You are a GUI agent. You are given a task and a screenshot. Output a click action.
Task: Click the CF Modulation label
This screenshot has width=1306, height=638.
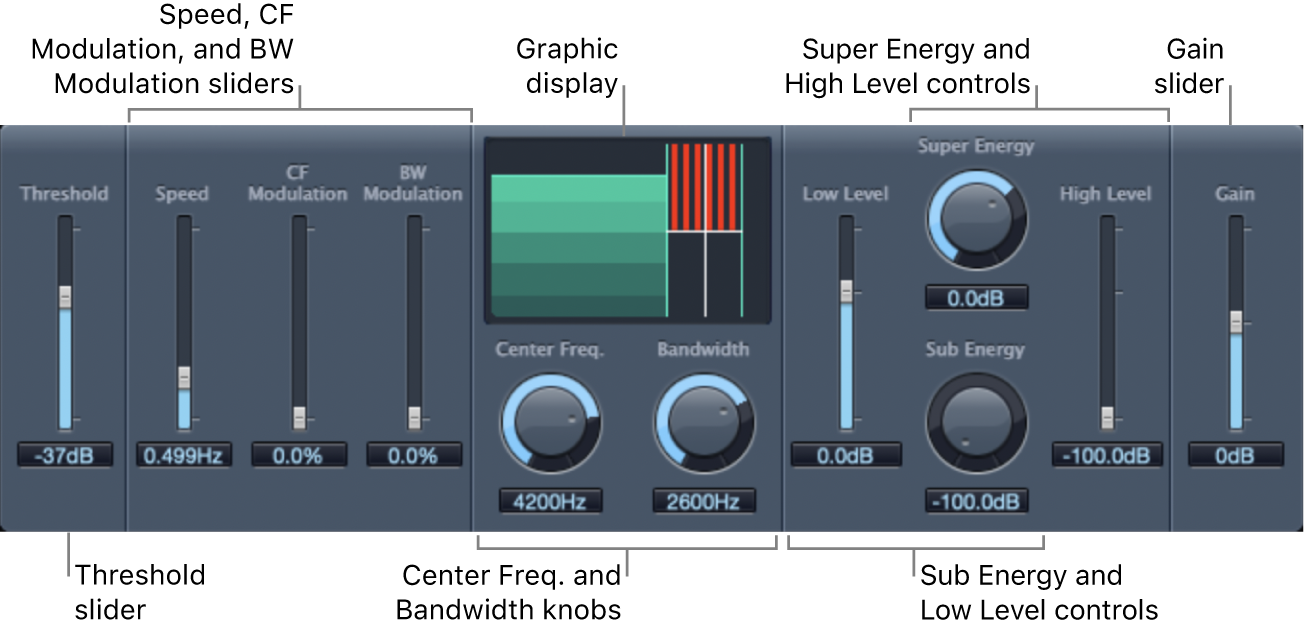point(298,183)
